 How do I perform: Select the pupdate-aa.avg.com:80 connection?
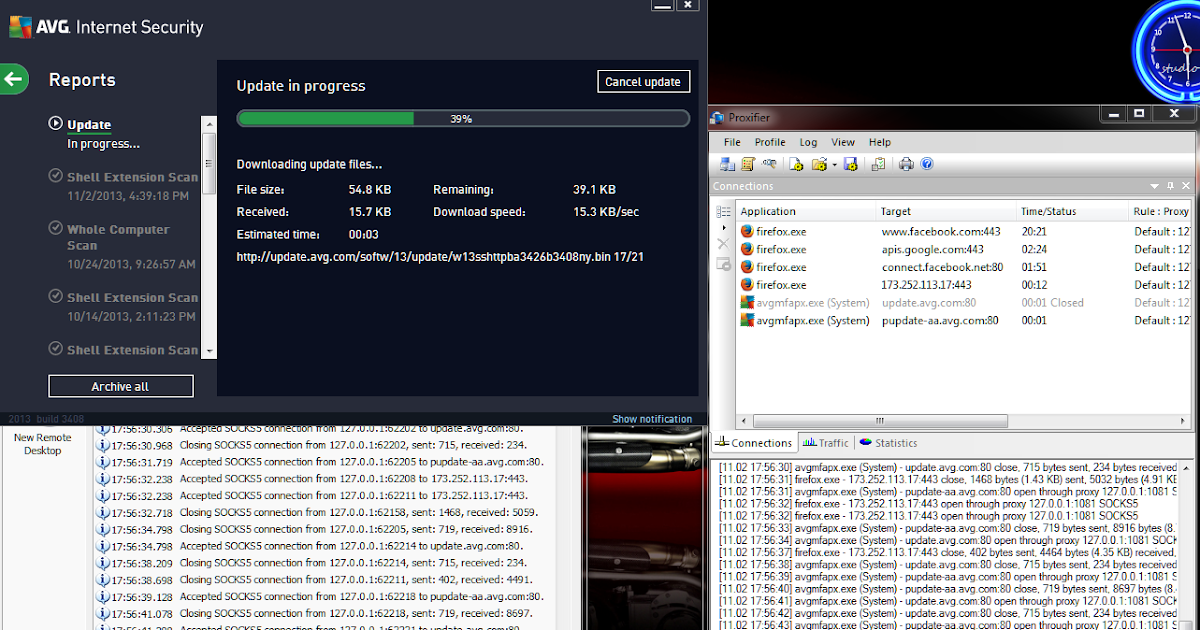[x=964, y=320]
